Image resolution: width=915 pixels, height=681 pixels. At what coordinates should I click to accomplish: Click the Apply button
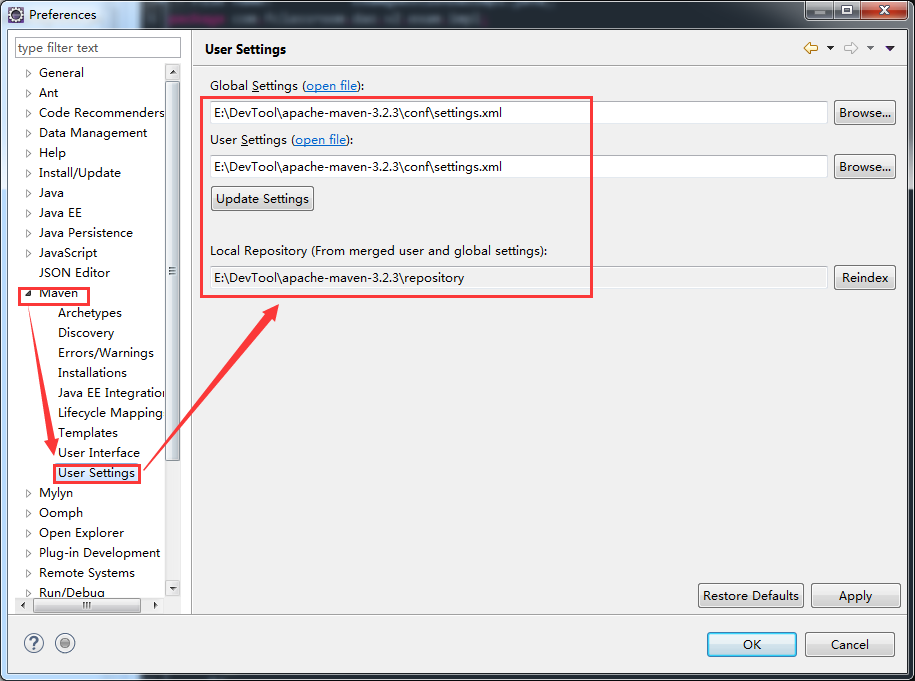click(x=855, y=596)
